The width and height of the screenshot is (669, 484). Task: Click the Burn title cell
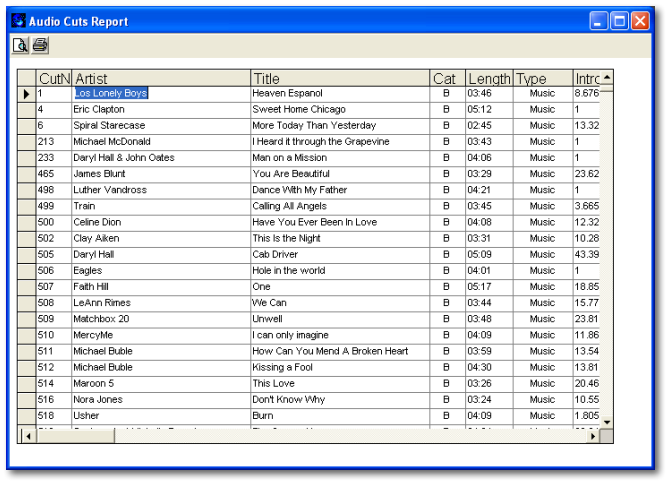(340, 416)
